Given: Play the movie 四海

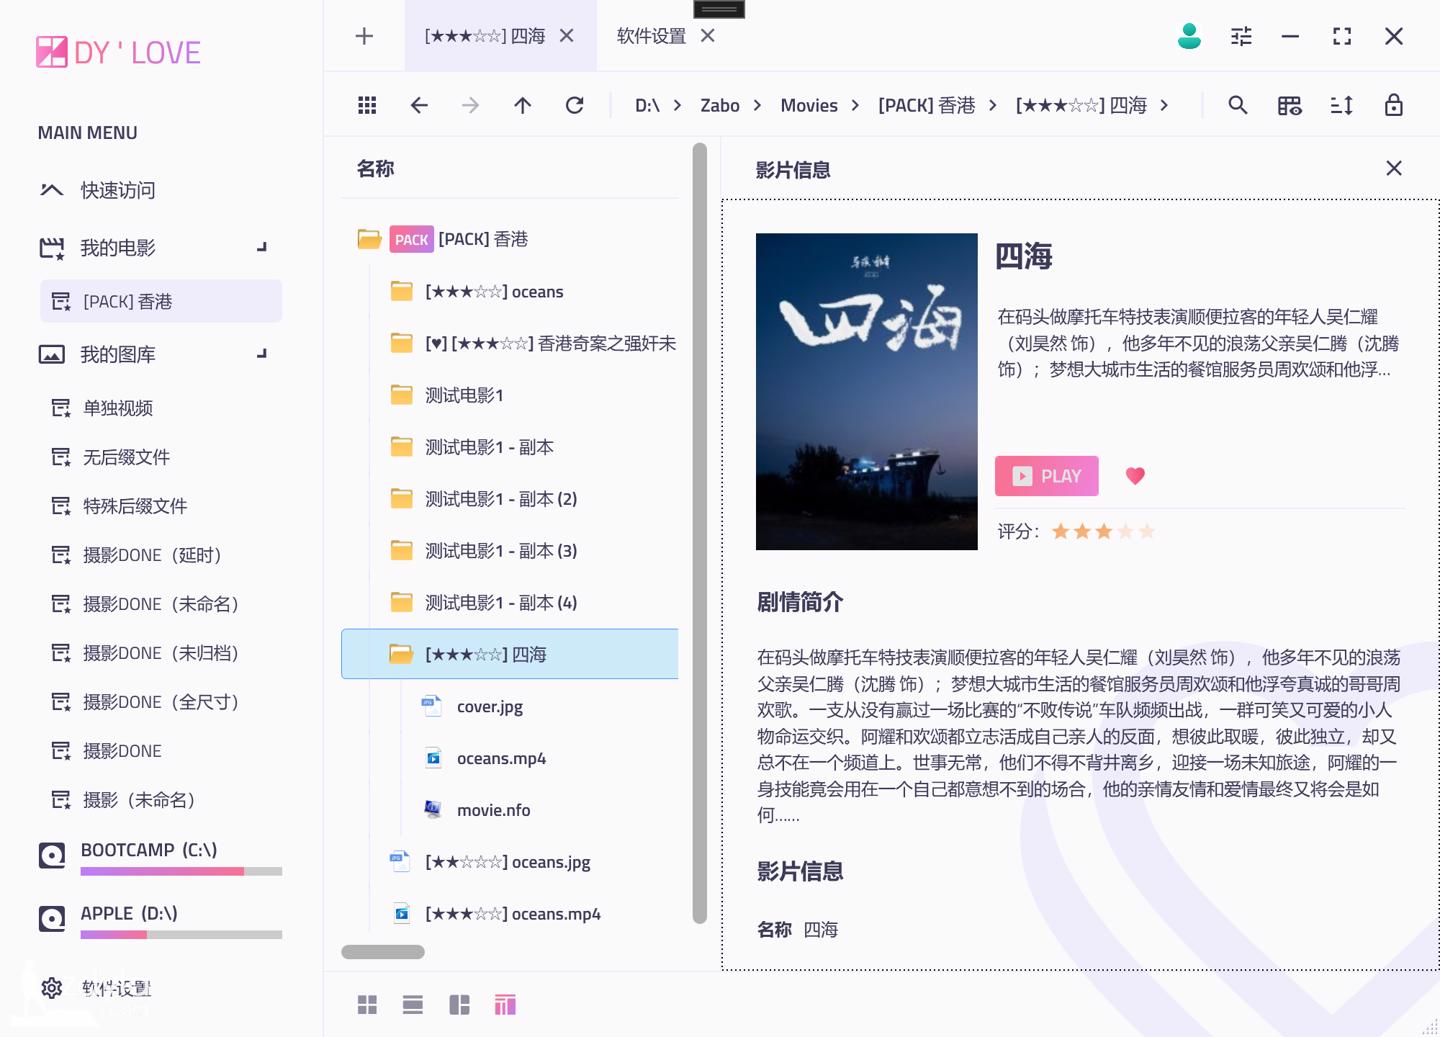Looking at the screenshot, I should pos(1047,476).
